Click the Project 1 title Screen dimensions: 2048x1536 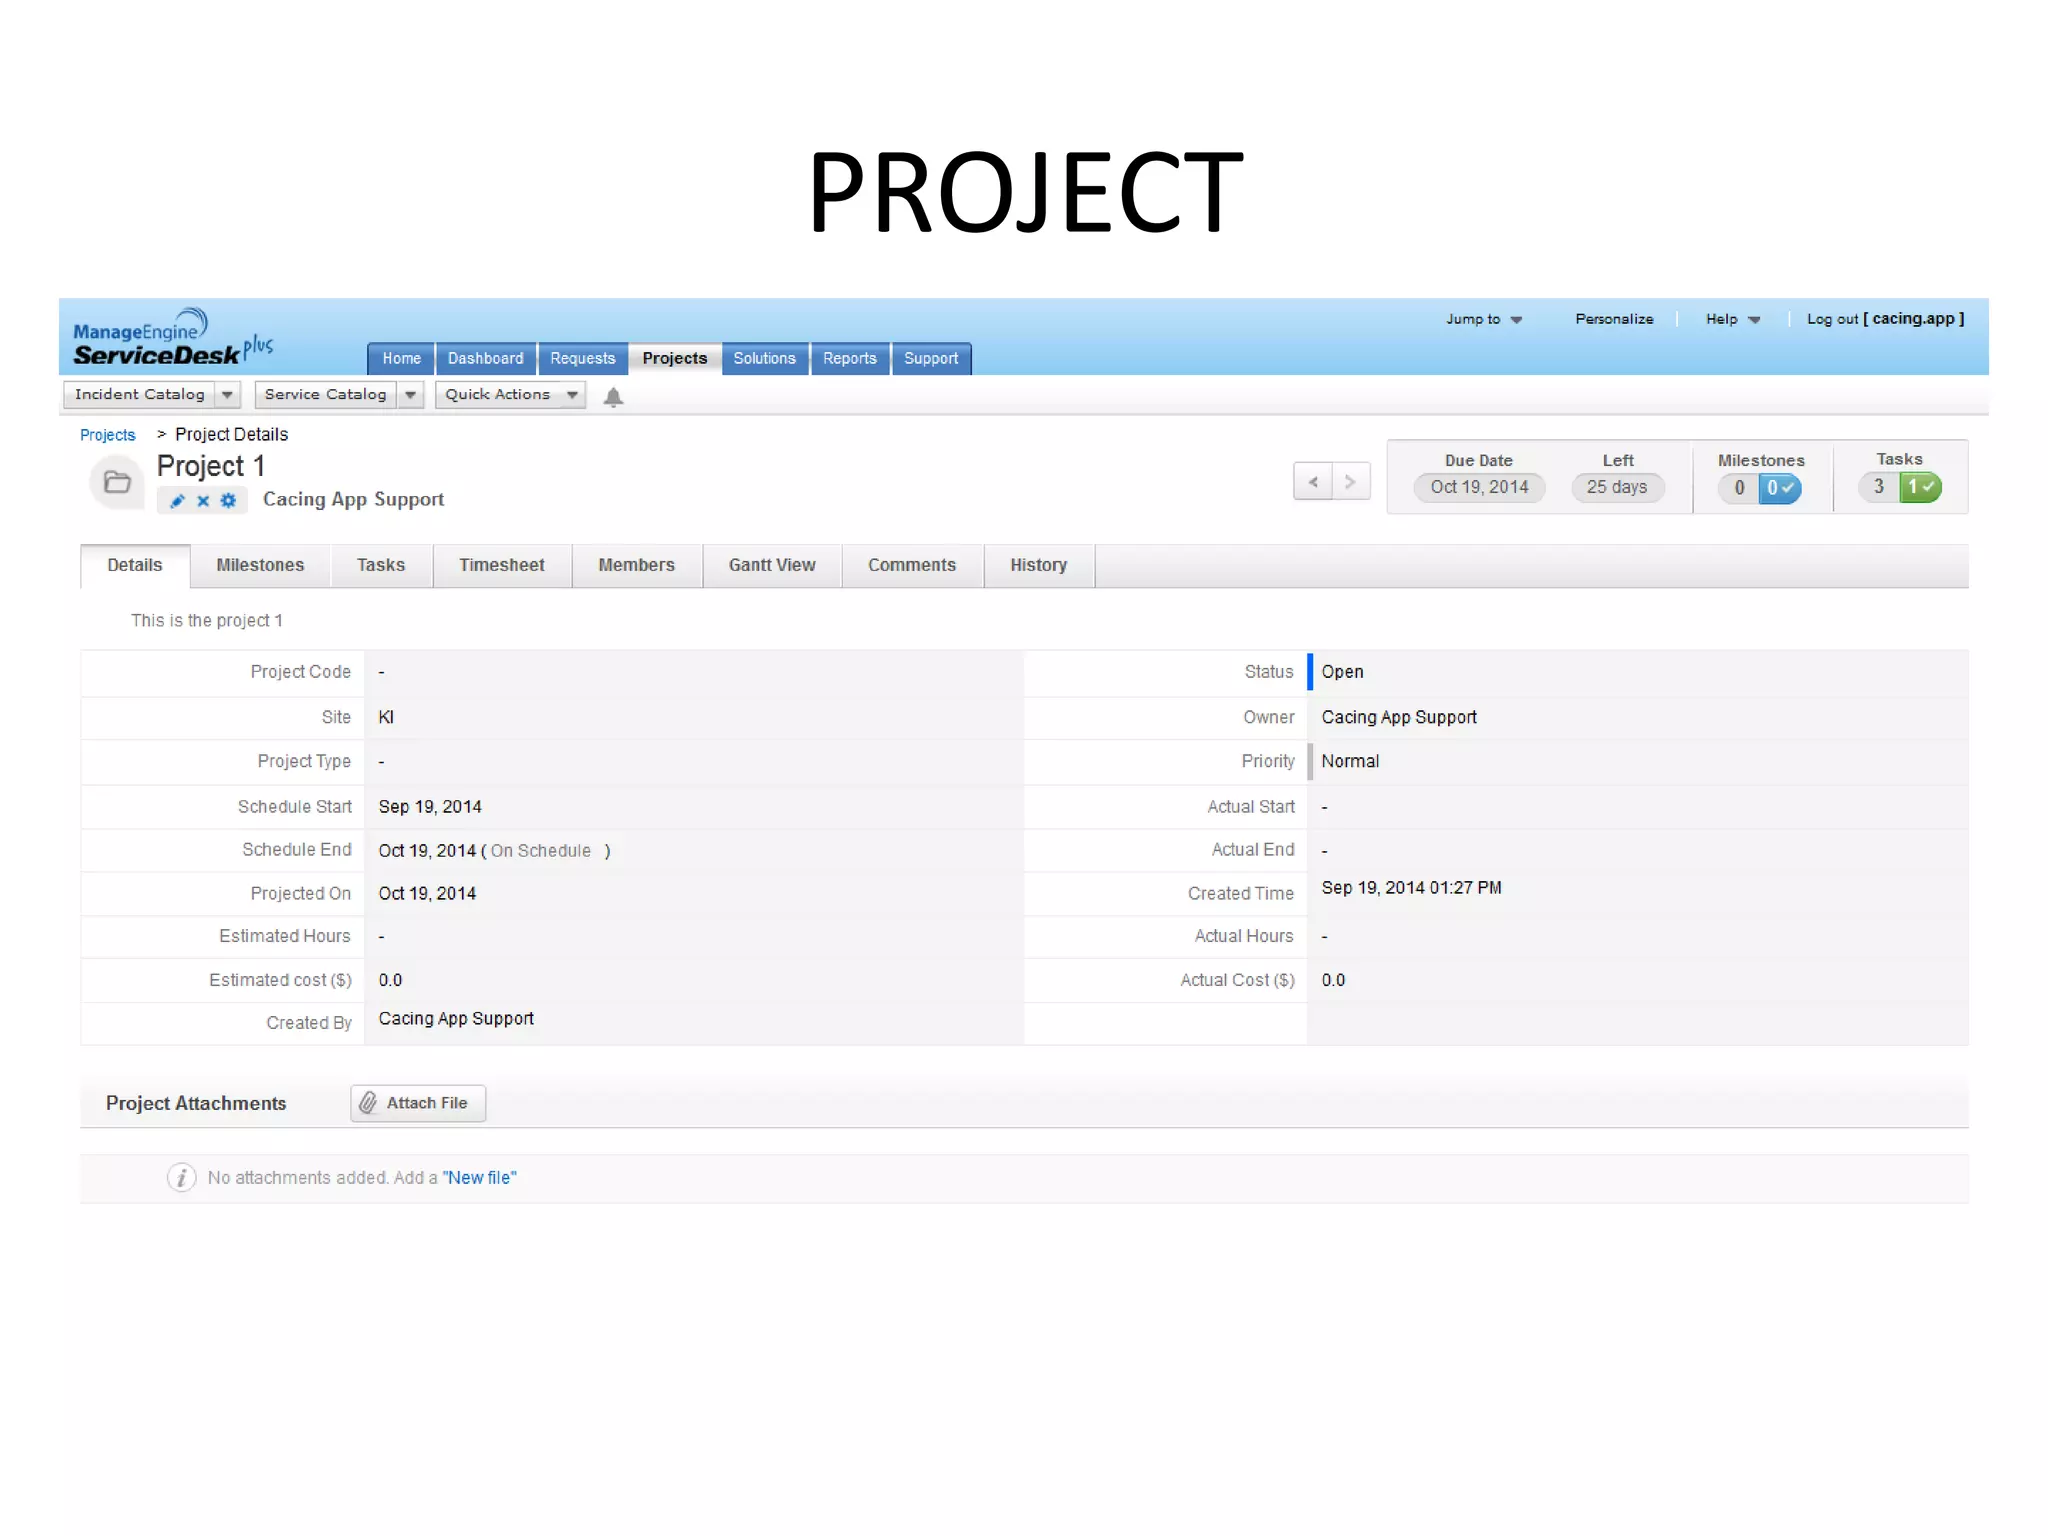211,467
